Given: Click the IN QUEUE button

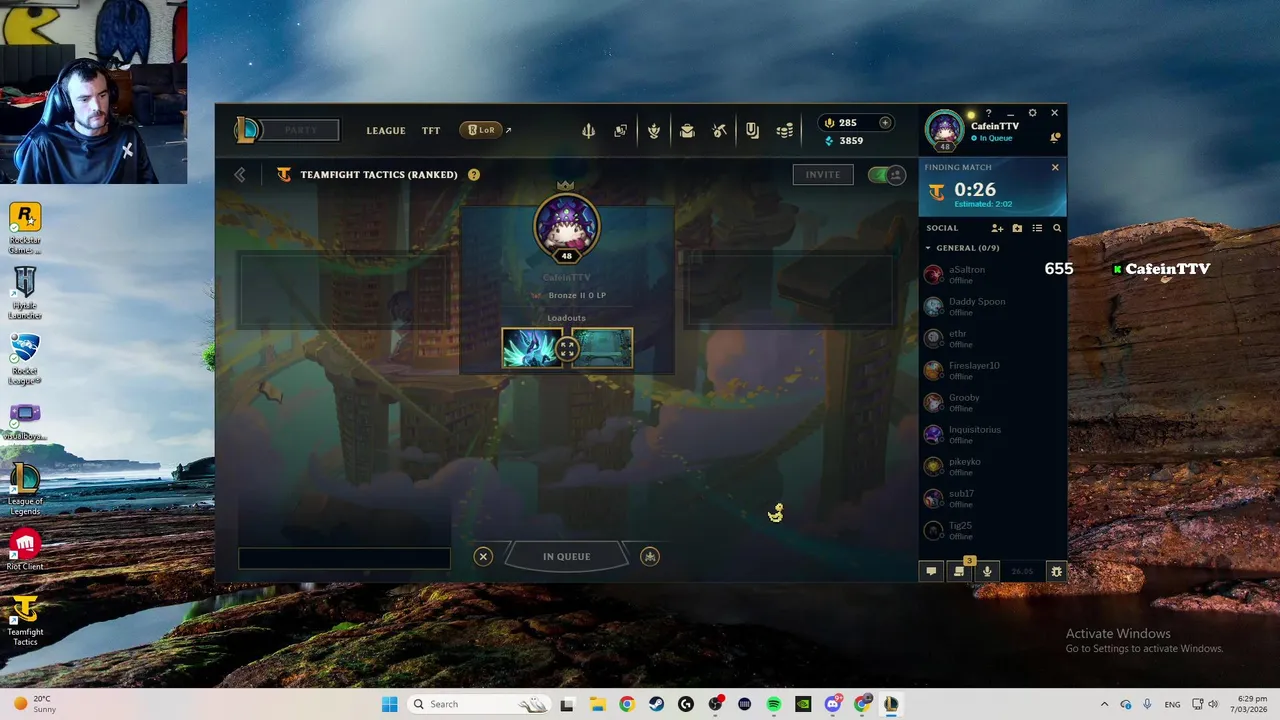Looking at the screenshot, I should click(x=567, y=557).
